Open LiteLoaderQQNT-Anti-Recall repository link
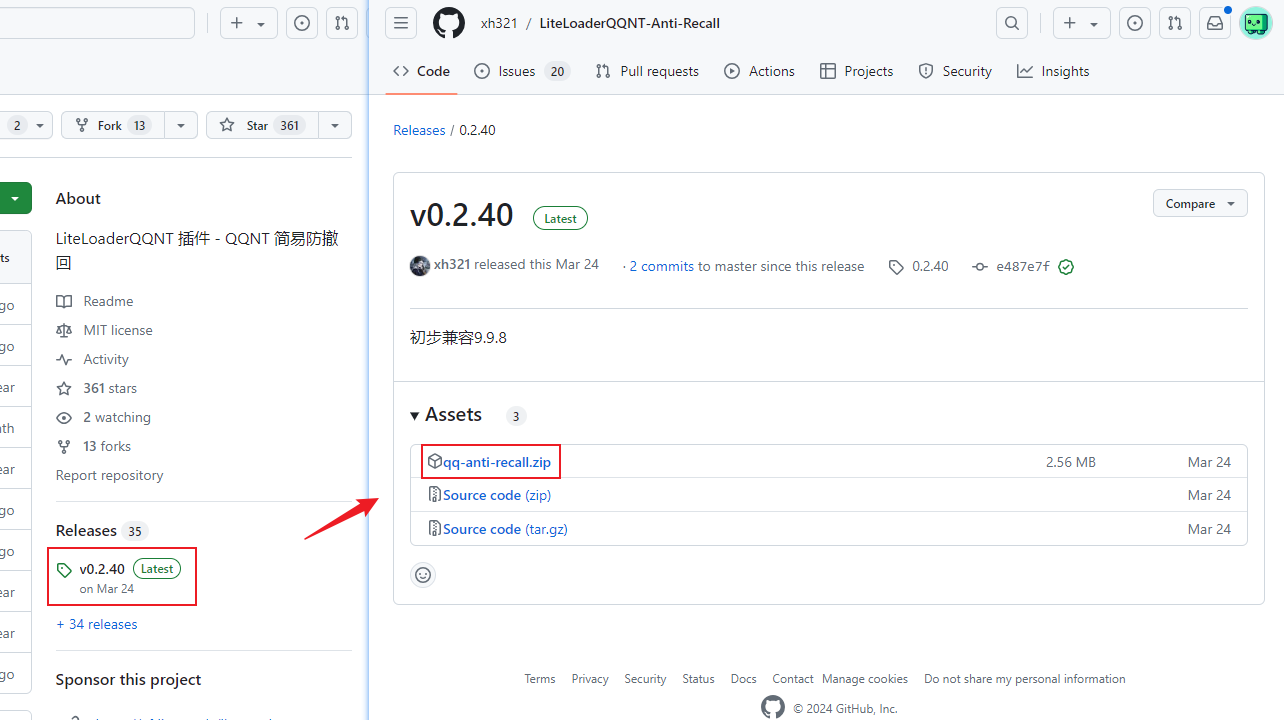This screenshot has height=720, width=1284. 629,23
